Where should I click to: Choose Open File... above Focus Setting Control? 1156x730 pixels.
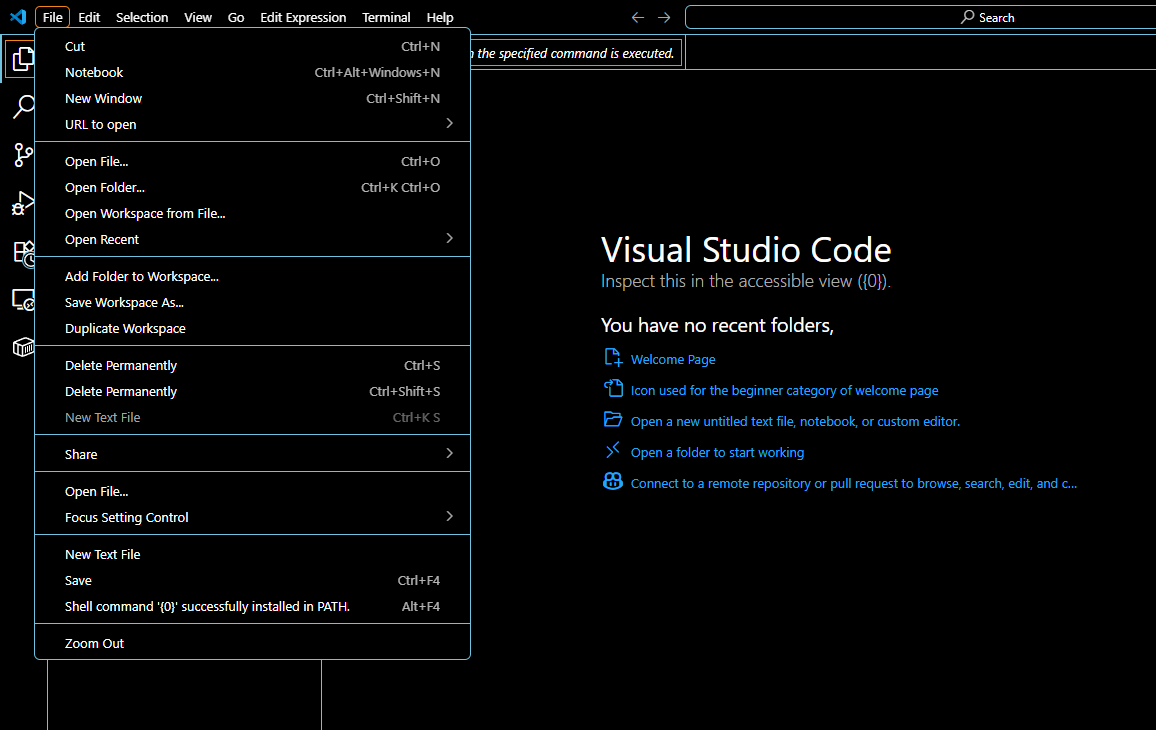[252, 491]
